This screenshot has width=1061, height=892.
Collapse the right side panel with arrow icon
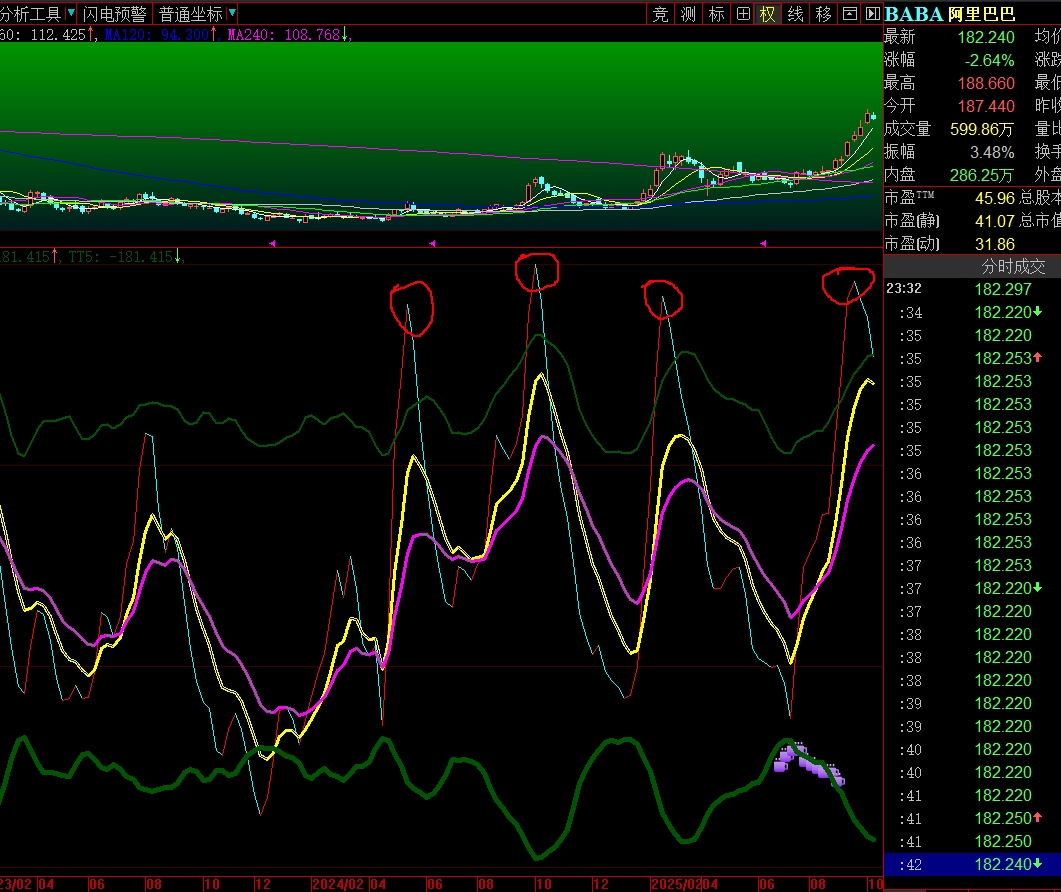[x=872, y=14]
